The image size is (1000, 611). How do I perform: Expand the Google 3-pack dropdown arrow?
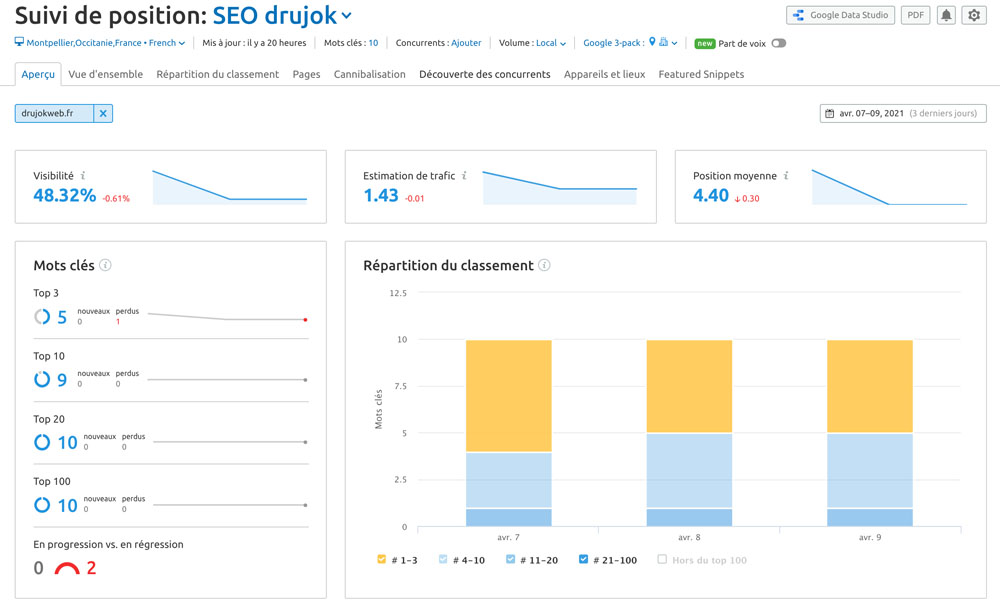pyautogui.click(x=674, y=43)
